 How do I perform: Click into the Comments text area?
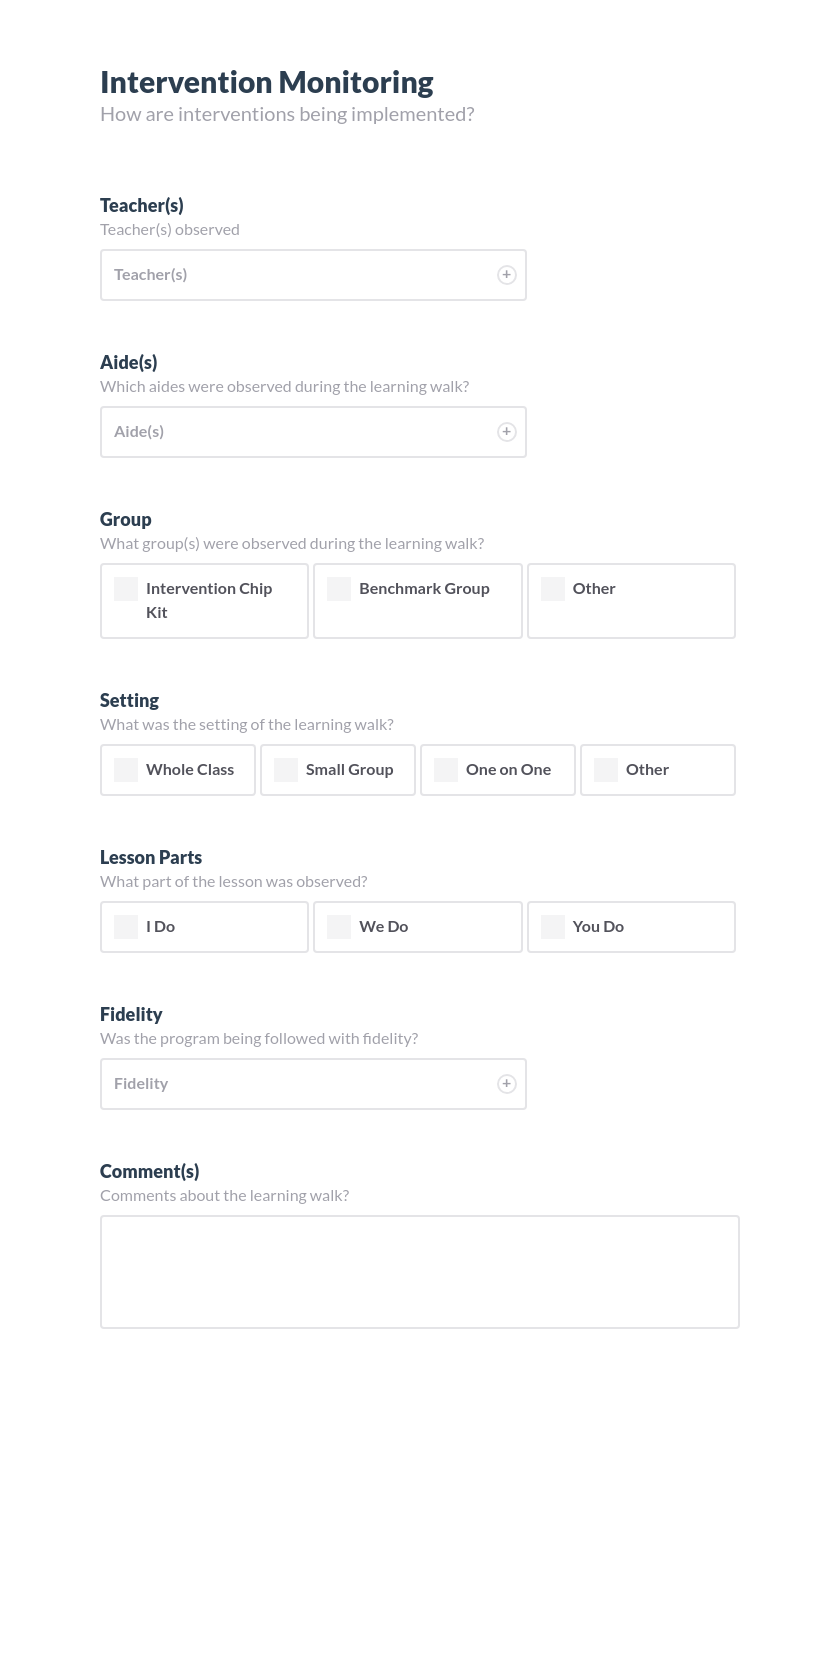coord(419,1271)
